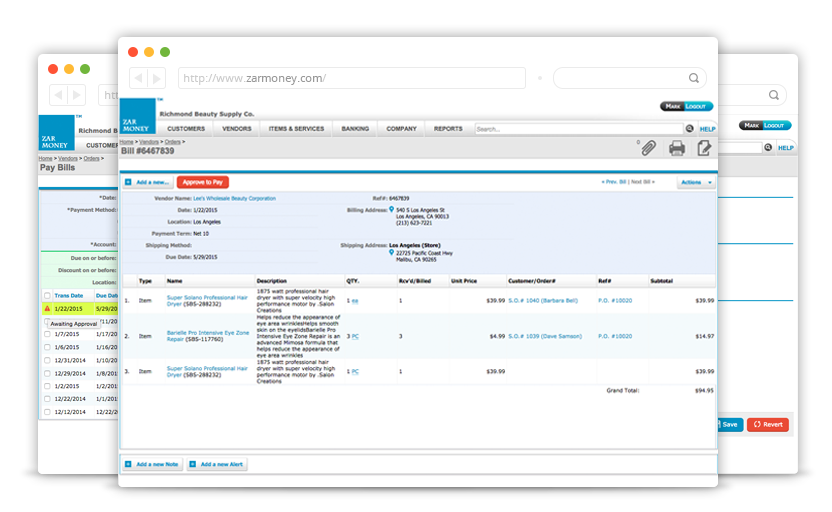Click the Help link in the right rear window
The image size is (832, 512).
[786, 148]
